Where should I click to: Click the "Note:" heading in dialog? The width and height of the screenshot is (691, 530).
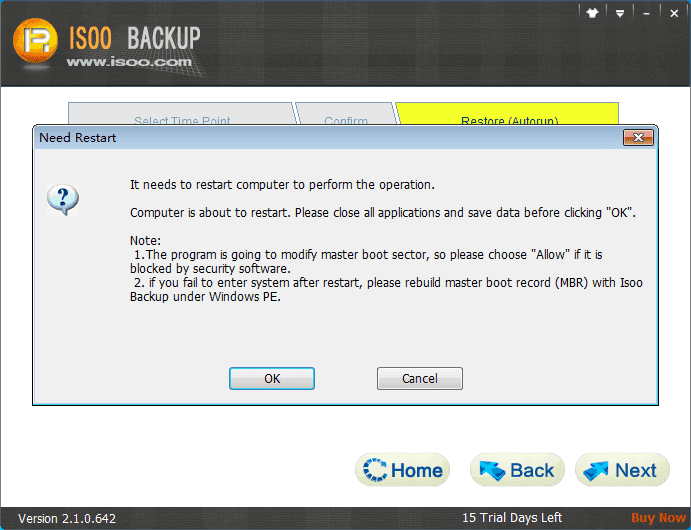click(x=145, y=241)
